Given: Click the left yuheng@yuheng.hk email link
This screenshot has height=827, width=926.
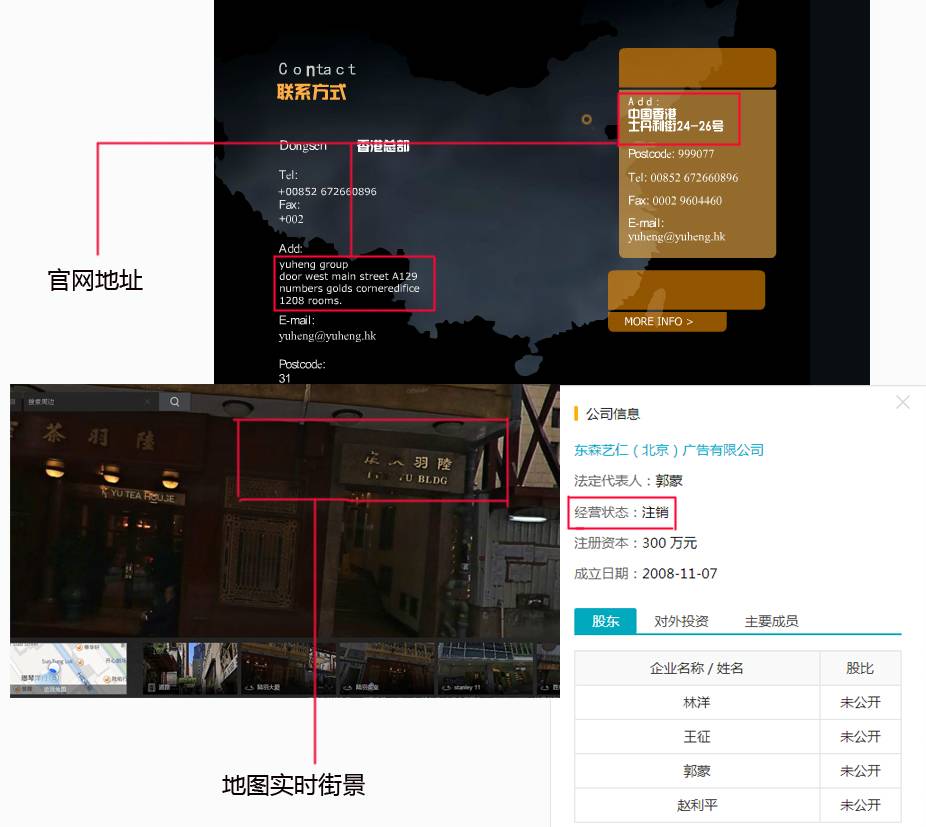Looking at the screenshot, I should (x=327, y=336).
